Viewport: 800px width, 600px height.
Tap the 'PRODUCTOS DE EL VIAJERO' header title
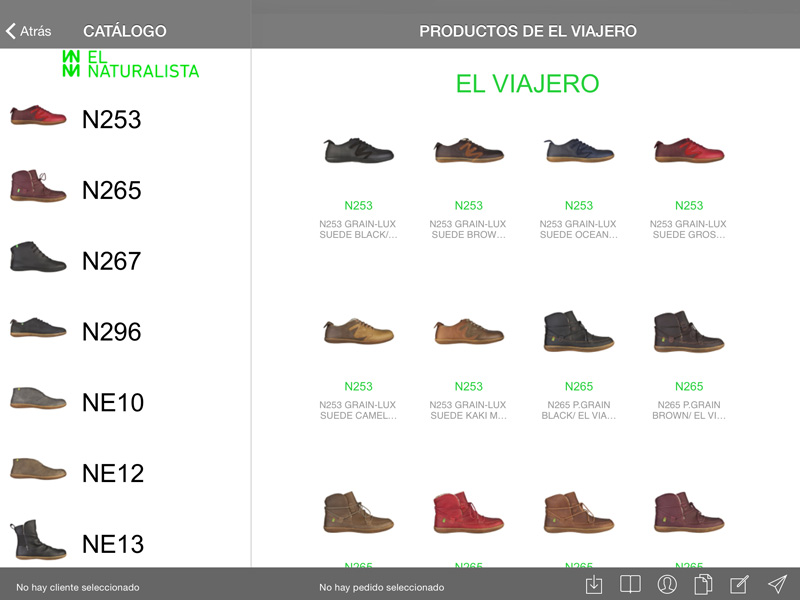[x=528, y=31]
